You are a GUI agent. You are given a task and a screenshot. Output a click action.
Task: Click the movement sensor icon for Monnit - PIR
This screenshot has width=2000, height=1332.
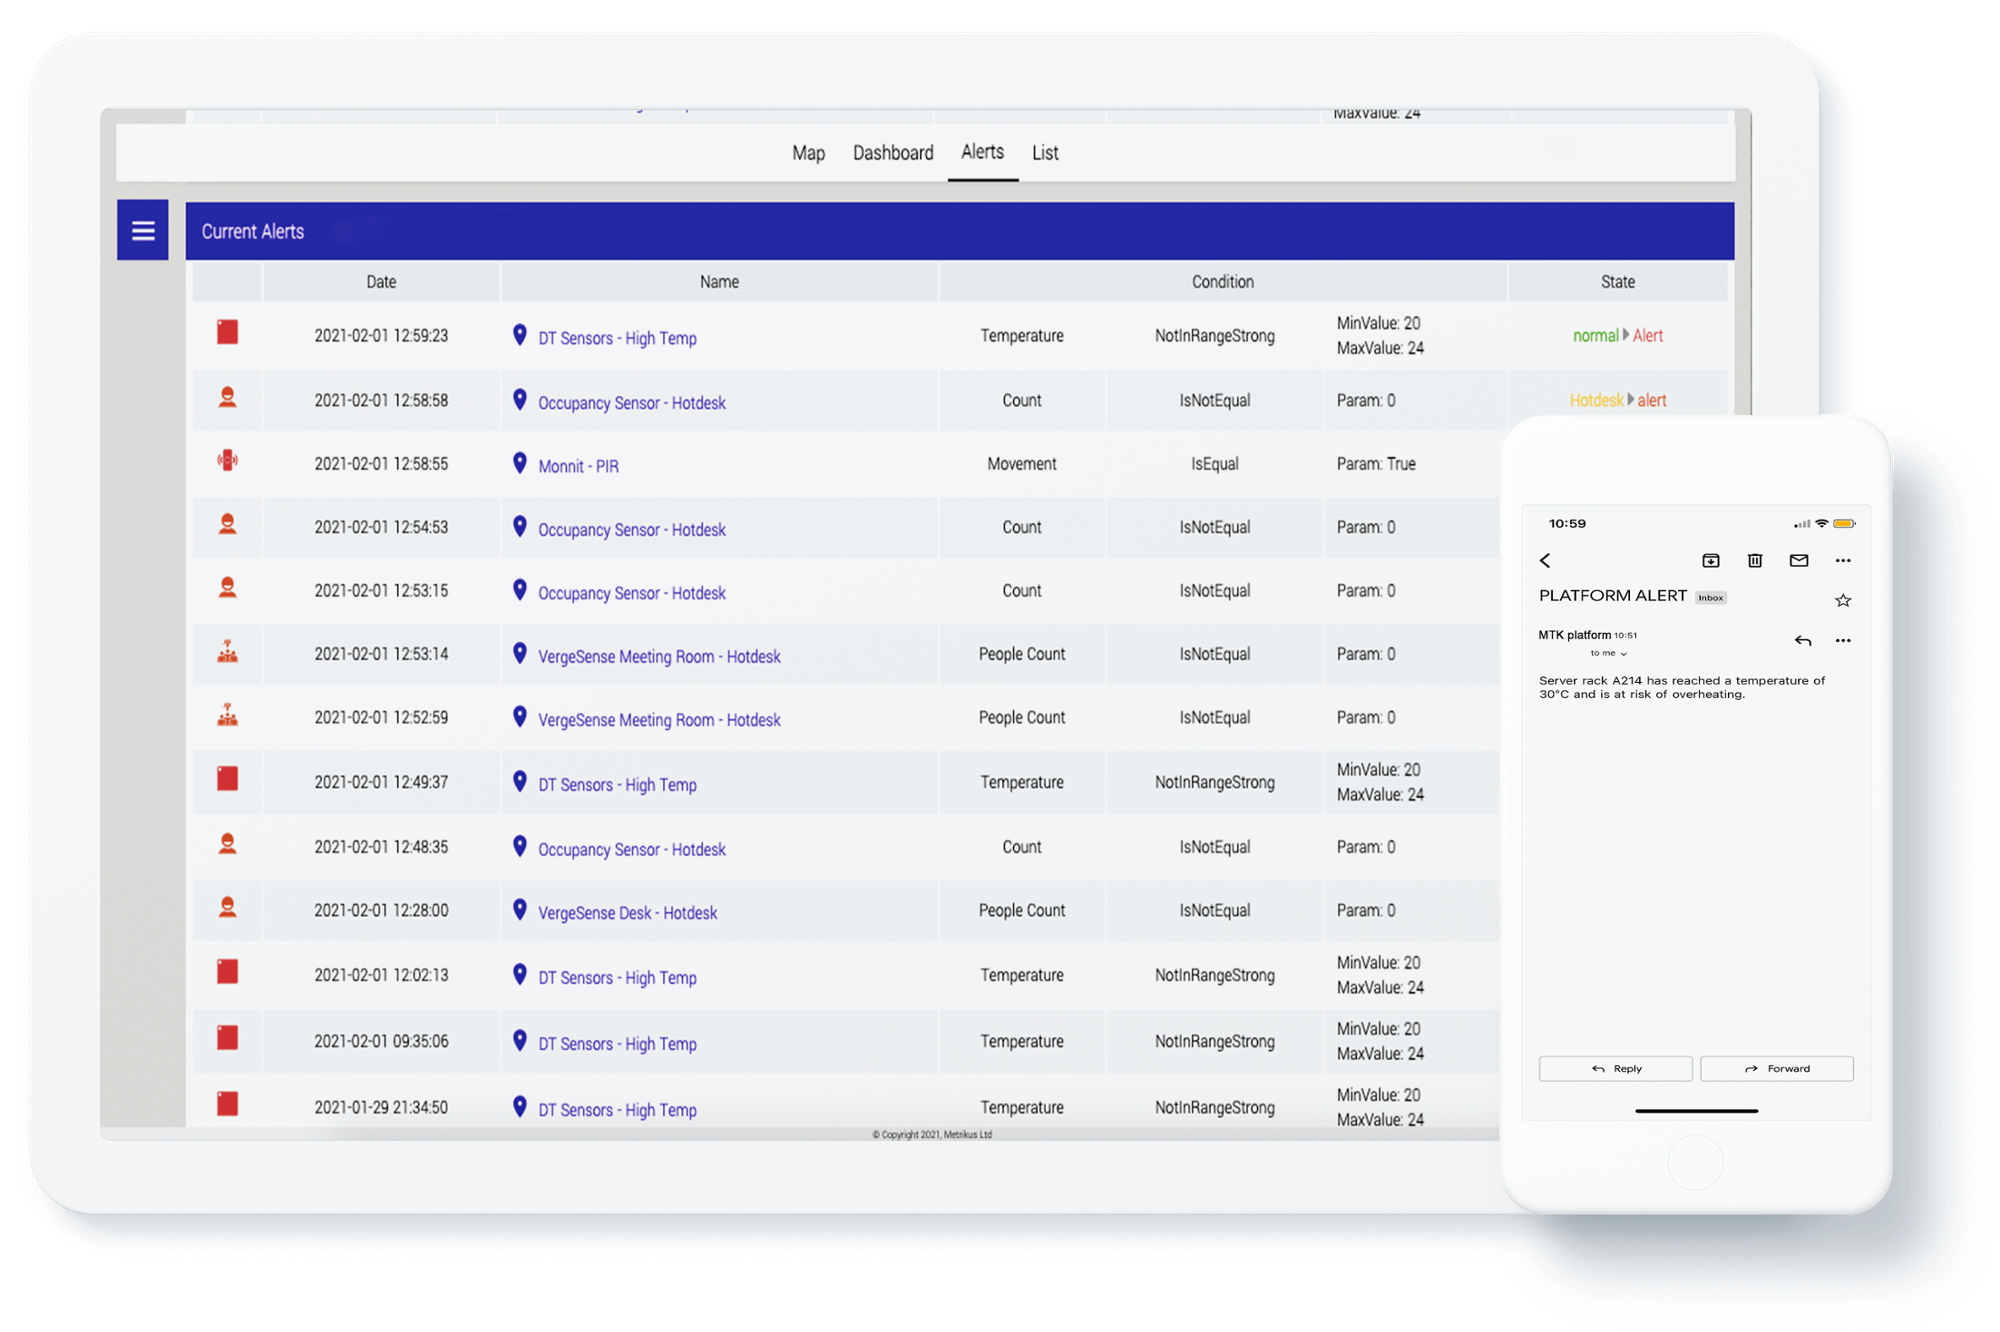pos(228,461)
